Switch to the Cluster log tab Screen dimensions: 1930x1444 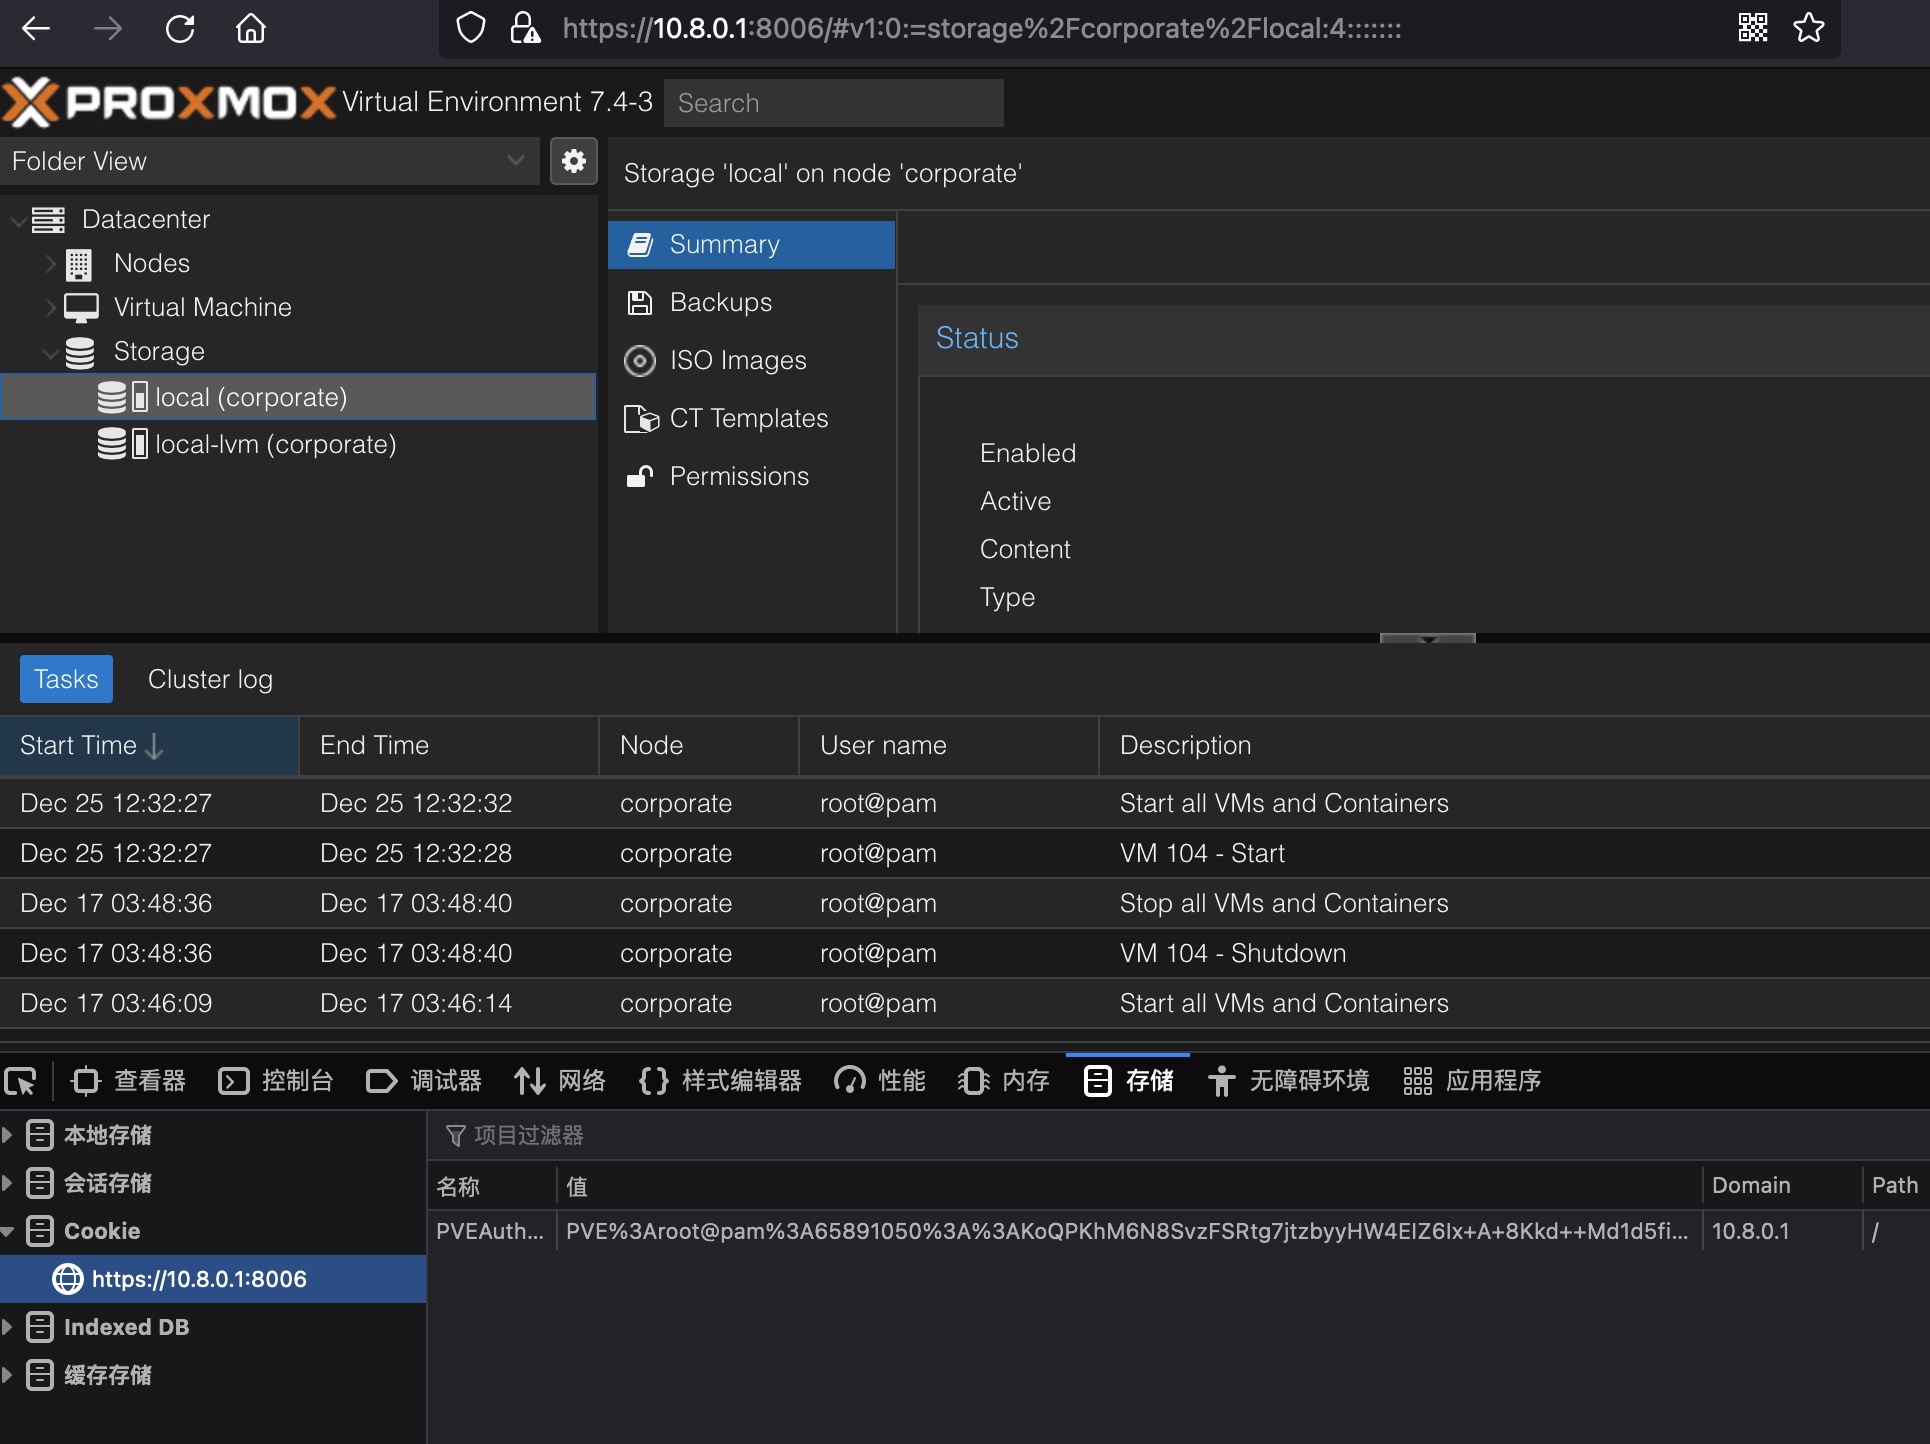click(210, 679)
